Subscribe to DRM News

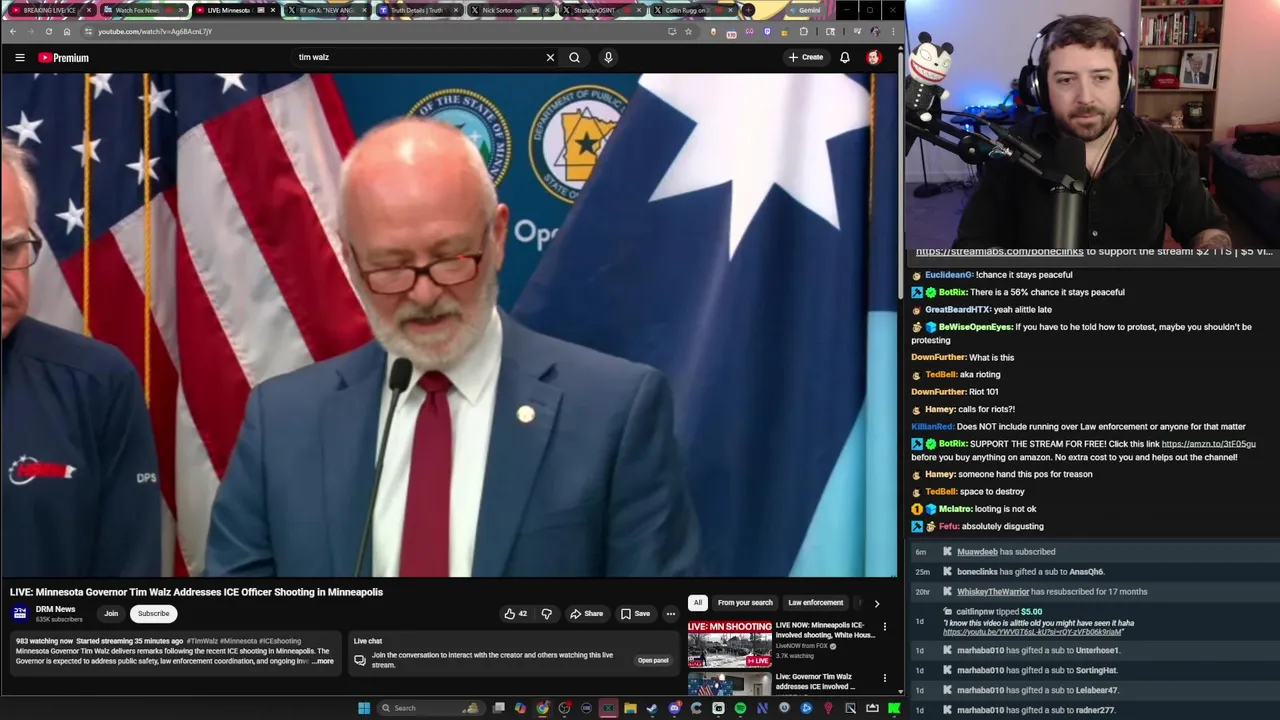pyautogui.click(x=153, y=614)
